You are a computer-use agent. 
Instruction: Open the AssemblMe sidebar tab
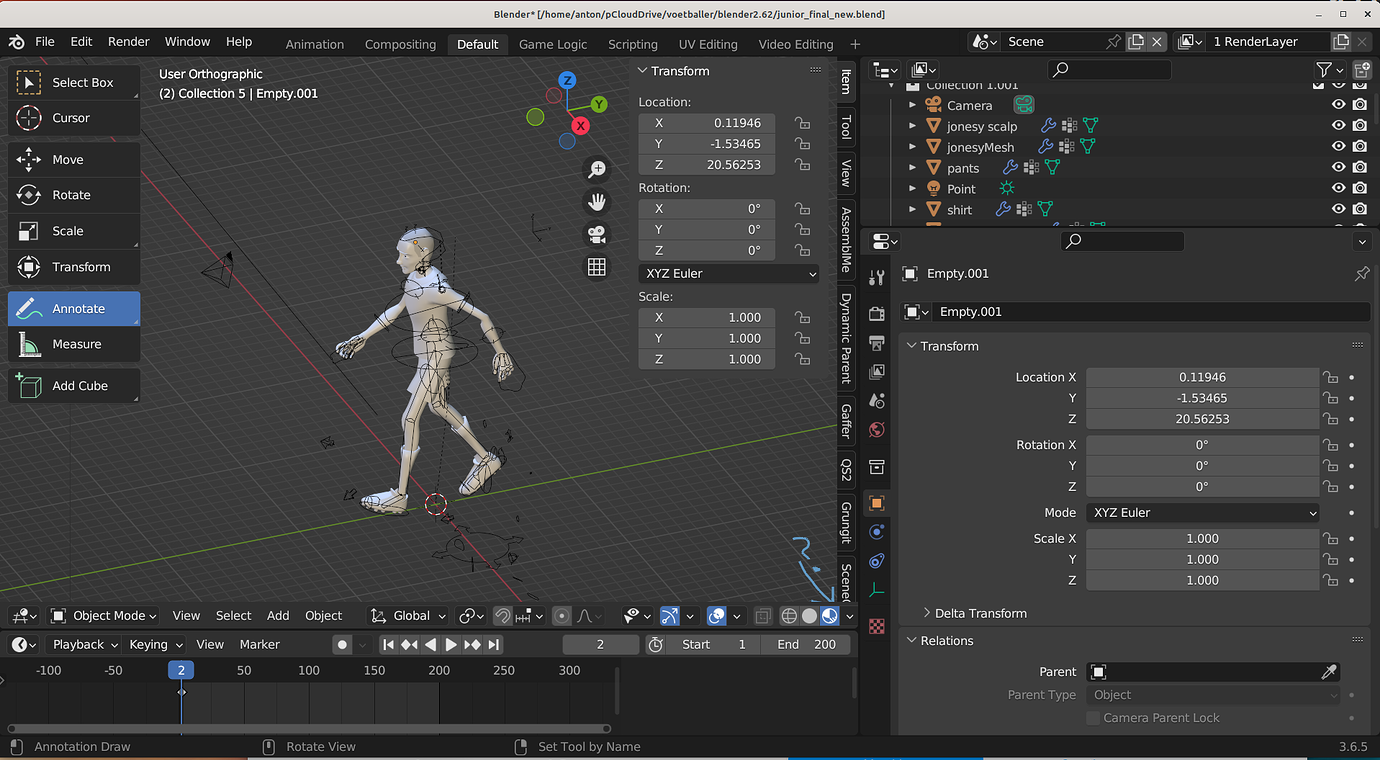point(846,240)
